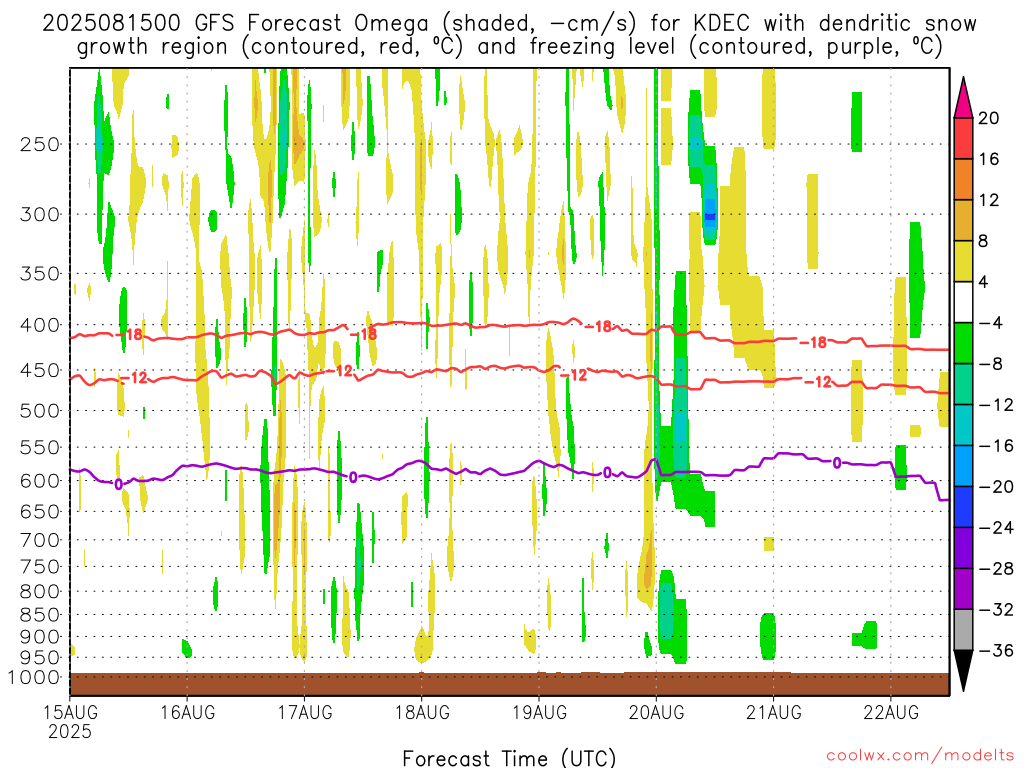Click the color bar value 8
This screenshot has width=1024, height=768.
pos(984,241)
